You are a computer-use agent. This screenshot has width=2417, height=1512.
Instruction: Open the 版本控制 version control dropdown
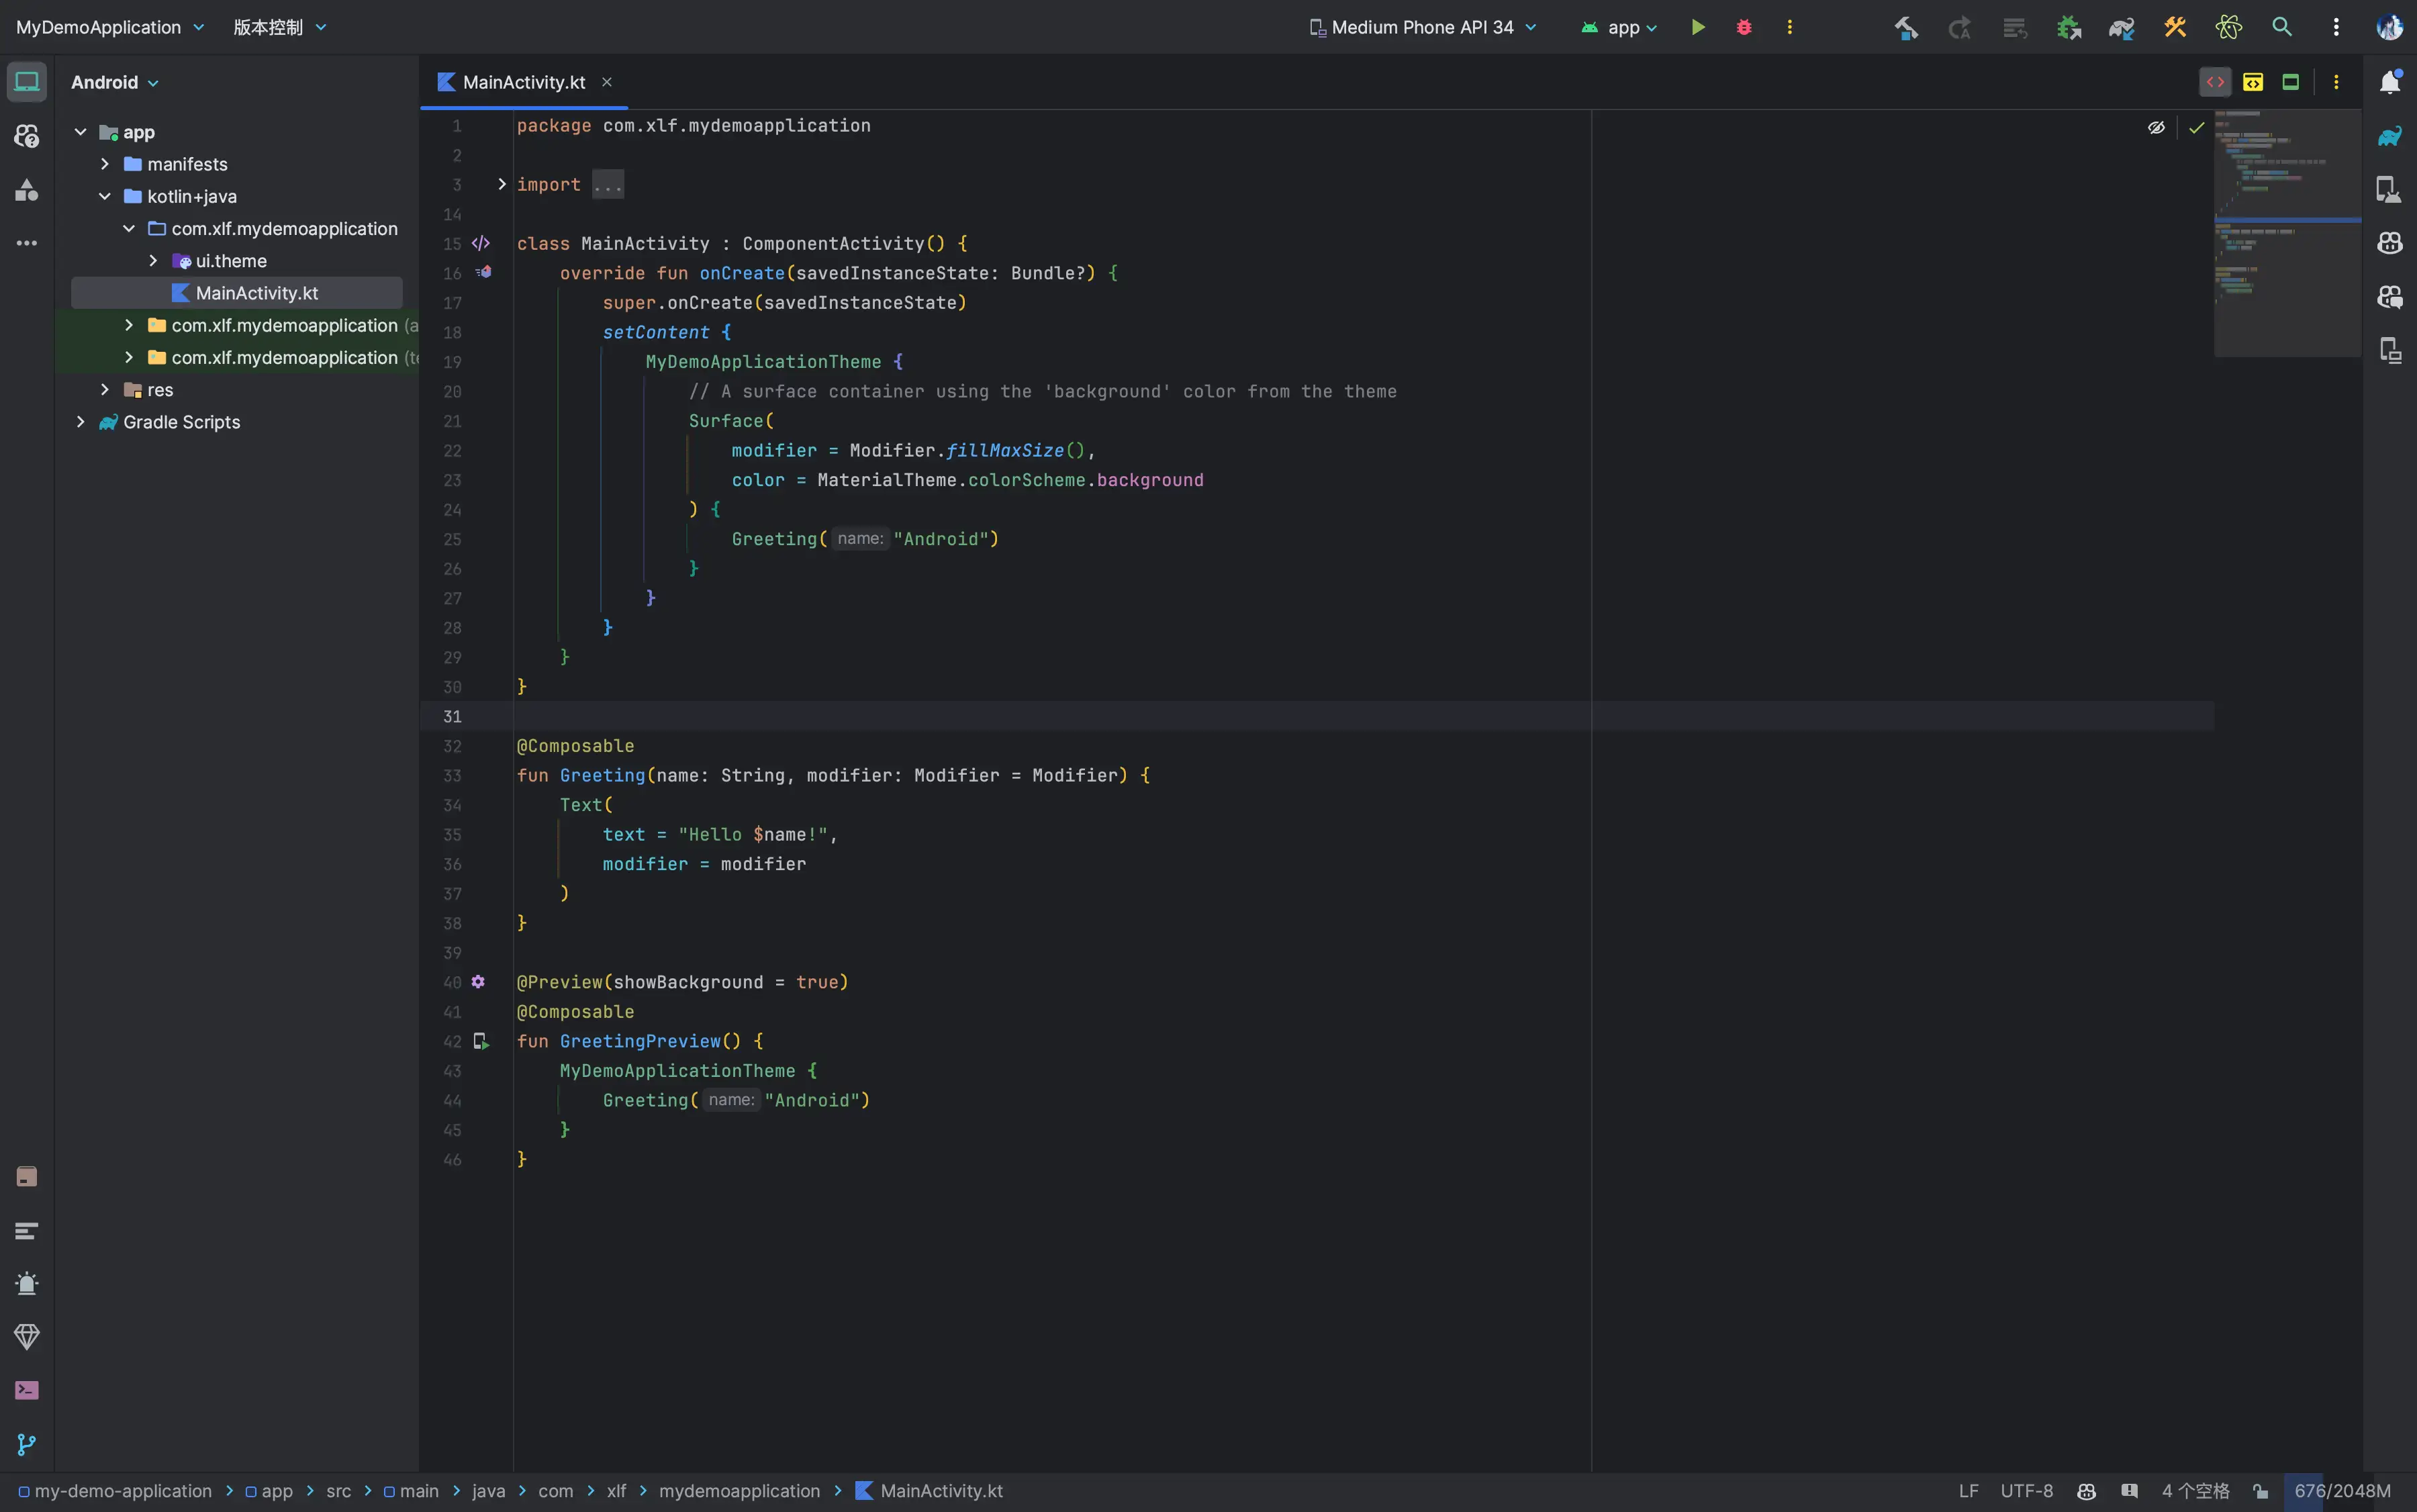(280, 27)
